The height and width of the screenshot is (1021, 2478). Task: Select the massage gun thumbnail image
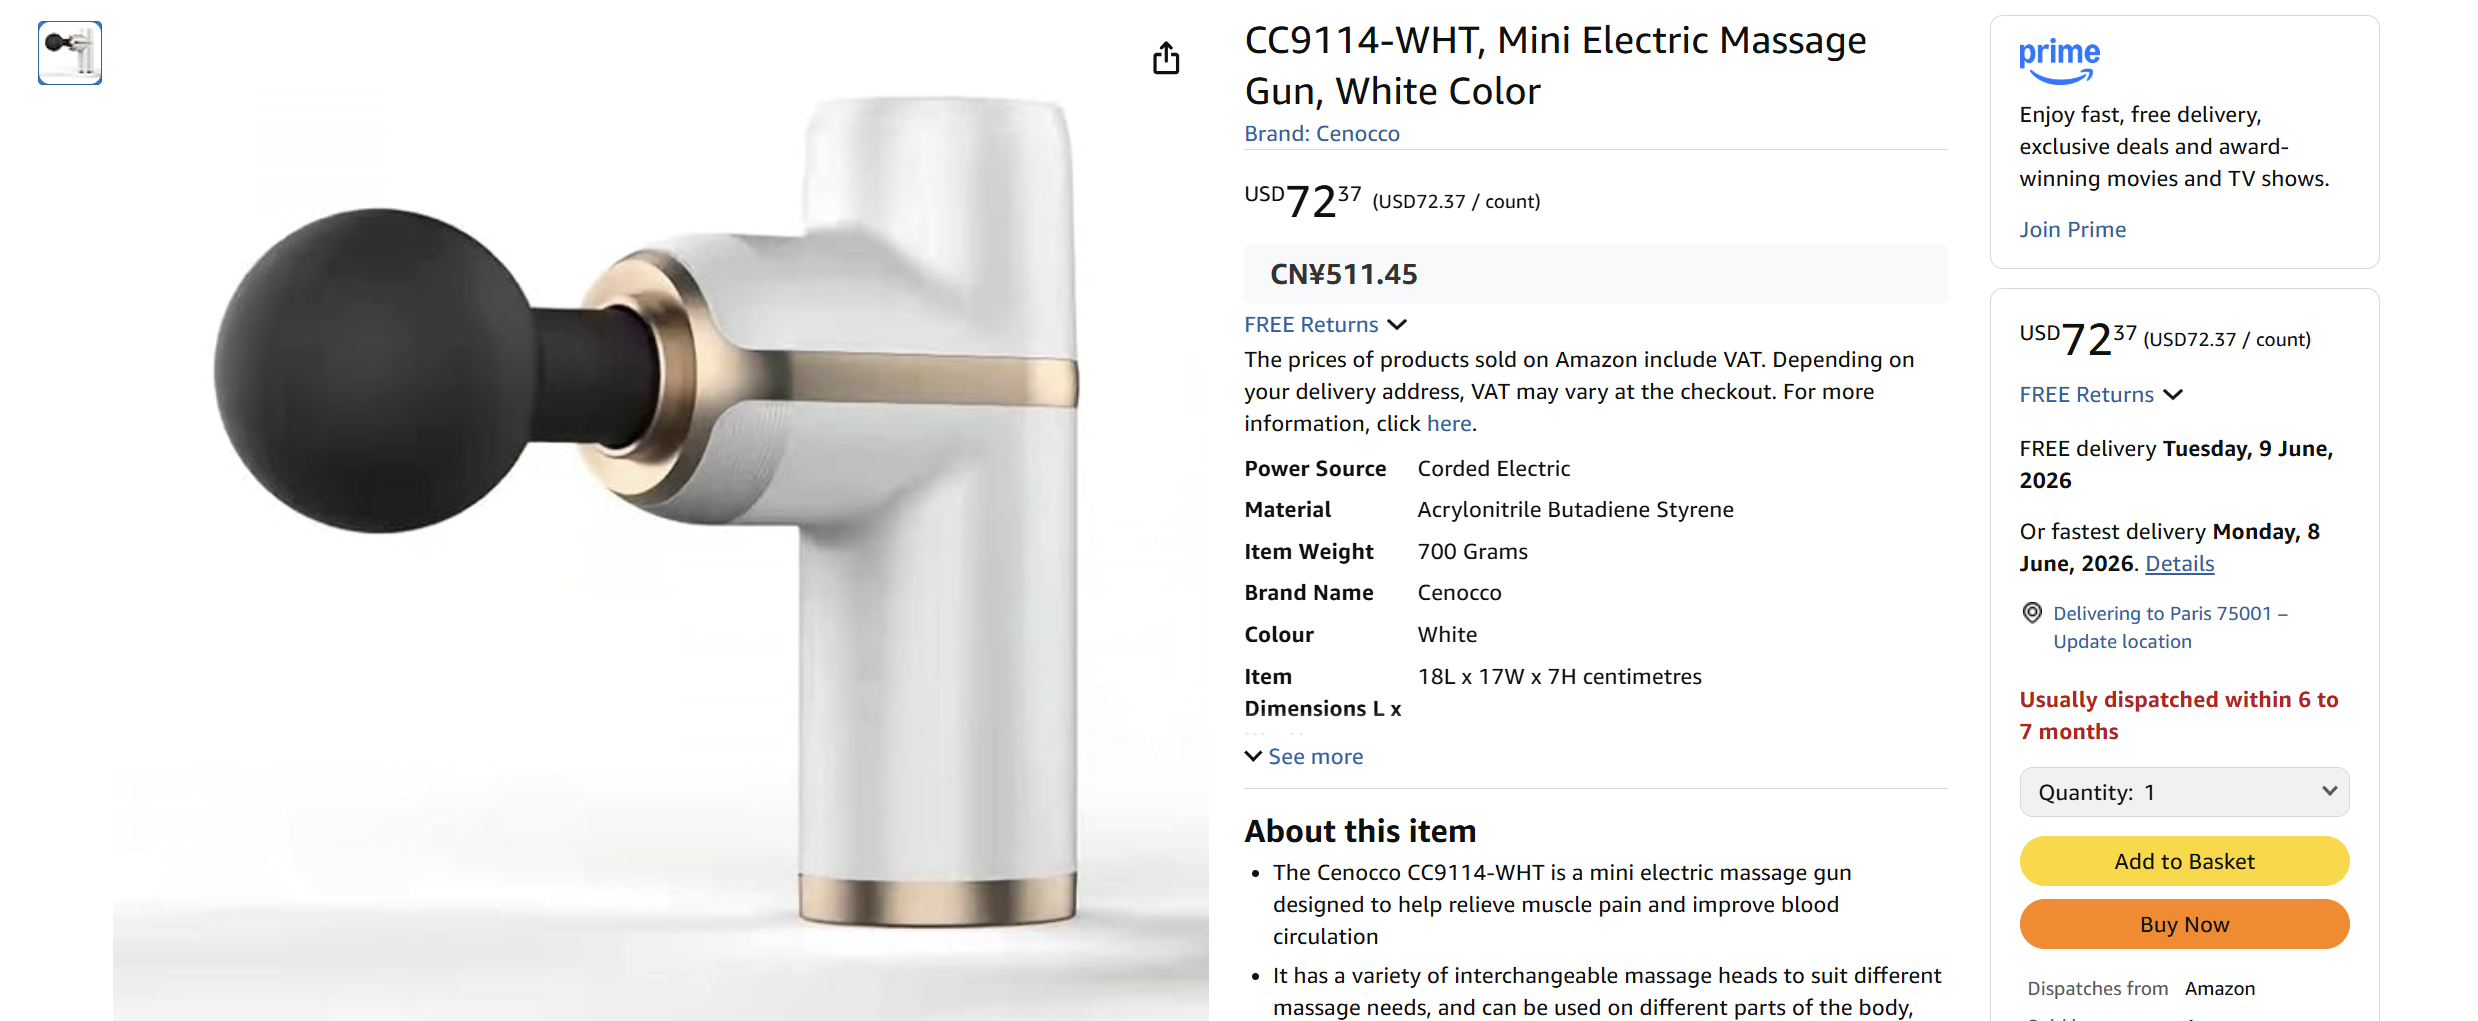coord(70,53)
